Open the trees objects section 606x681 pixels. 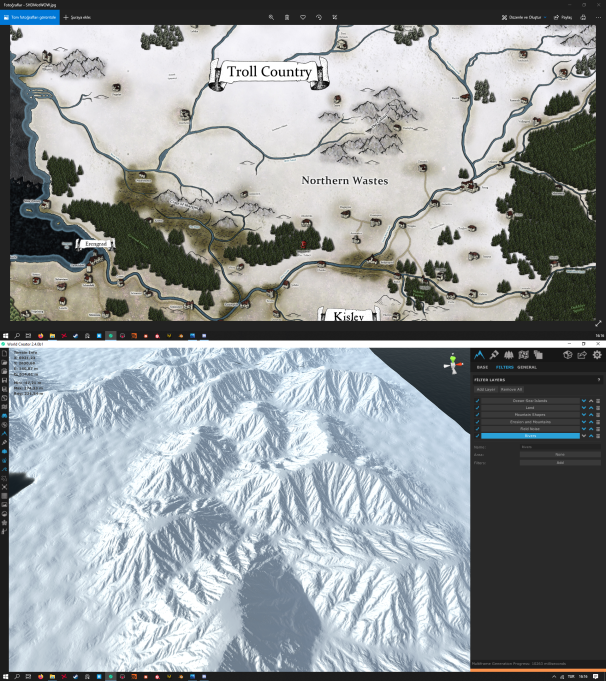(x=508, y=355)
